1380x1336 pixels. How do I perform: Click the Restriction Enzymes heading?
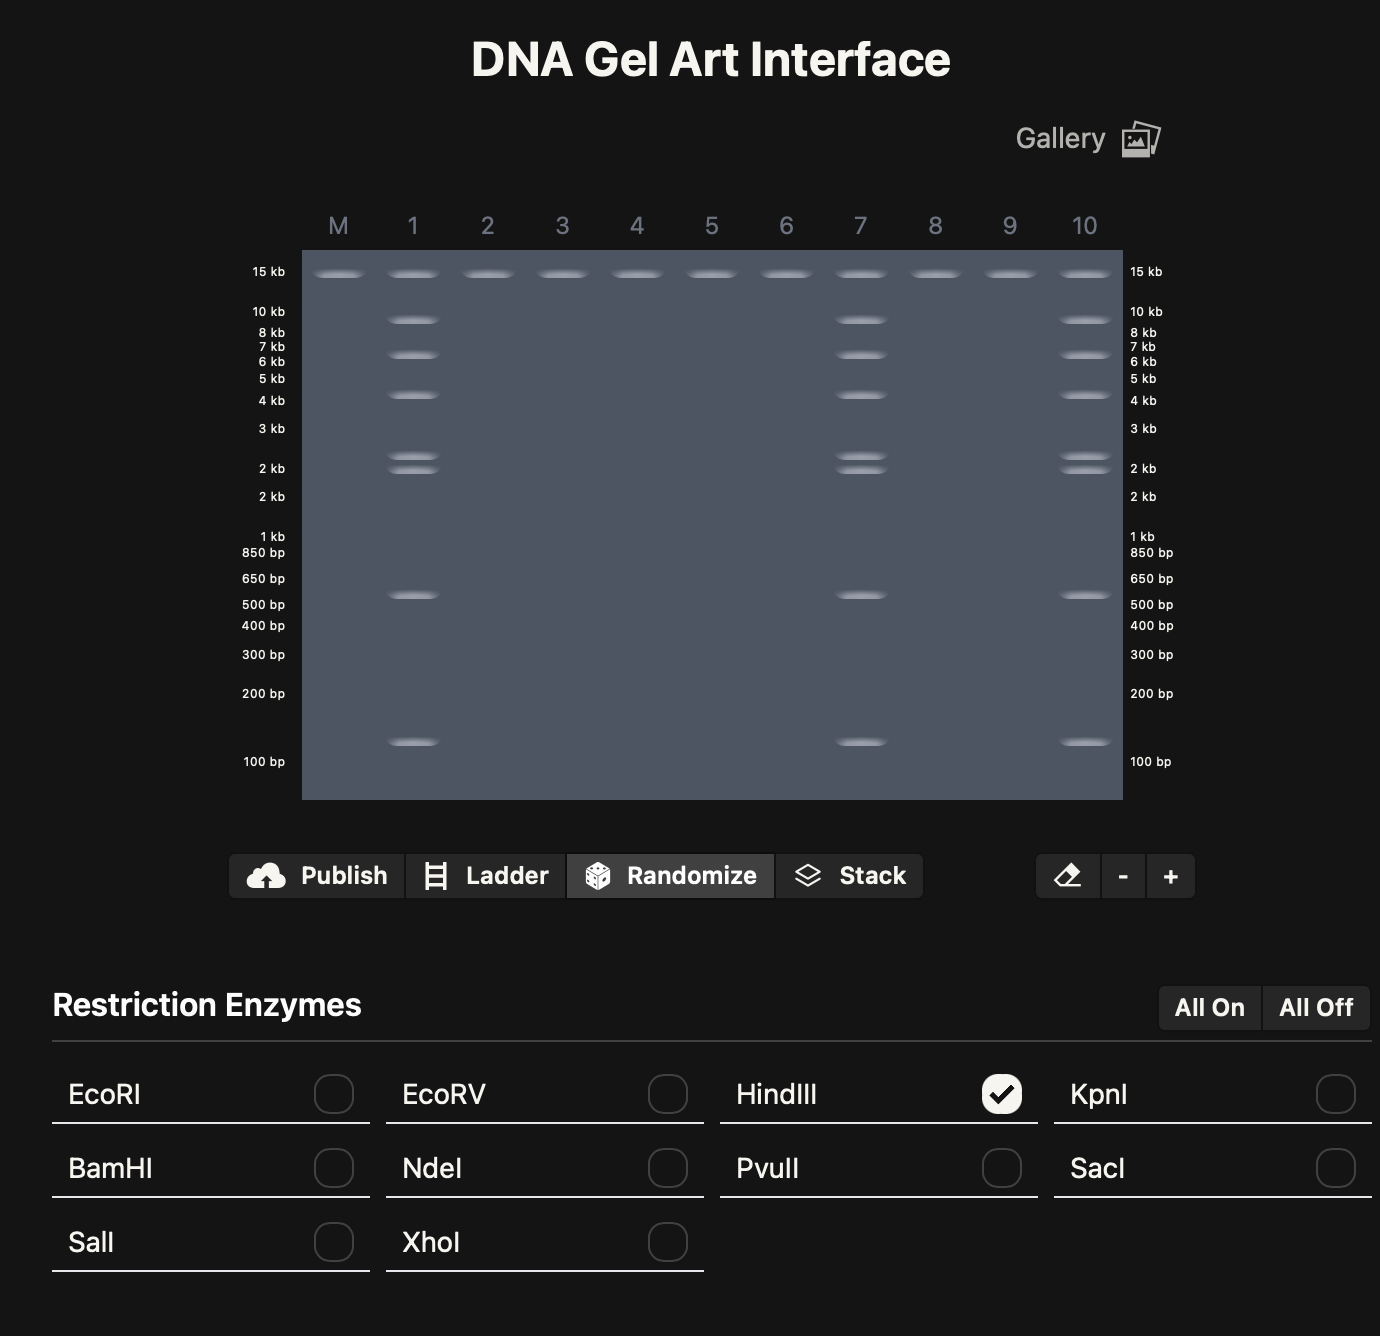pos(207,1005)
